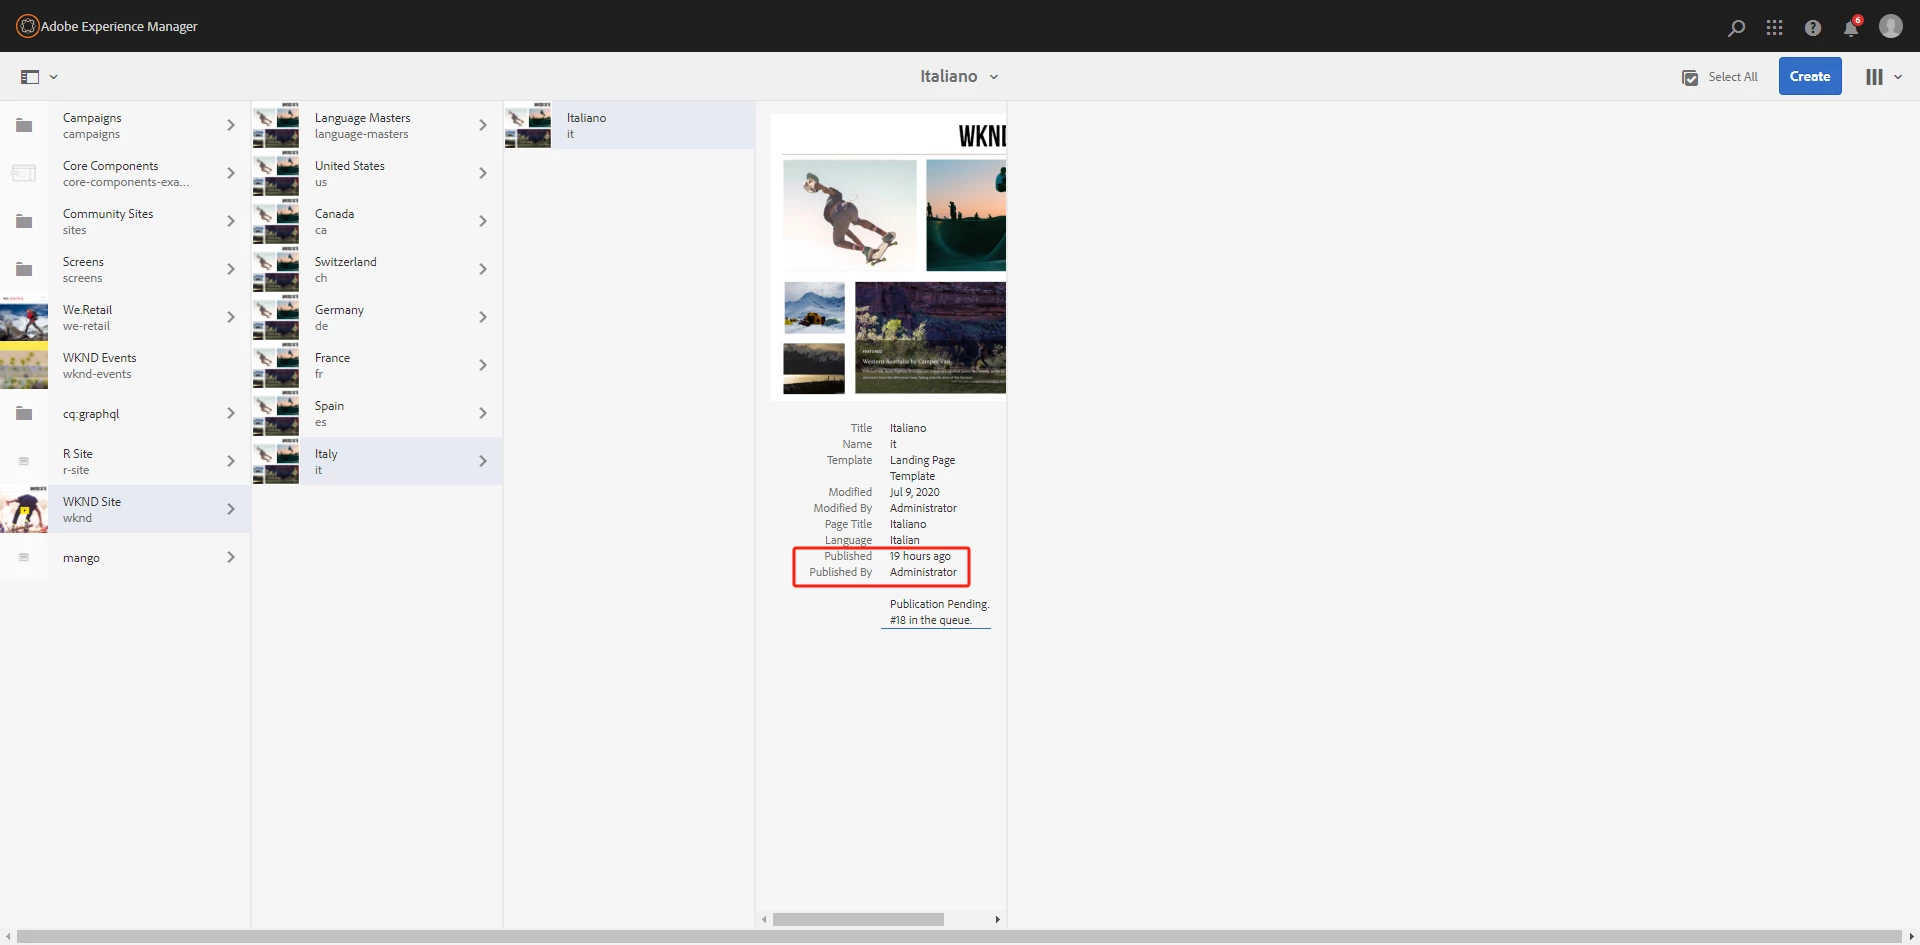Expand the mango chevron
The height and width of the screenshot is (945, 1920).
[231, 557]
